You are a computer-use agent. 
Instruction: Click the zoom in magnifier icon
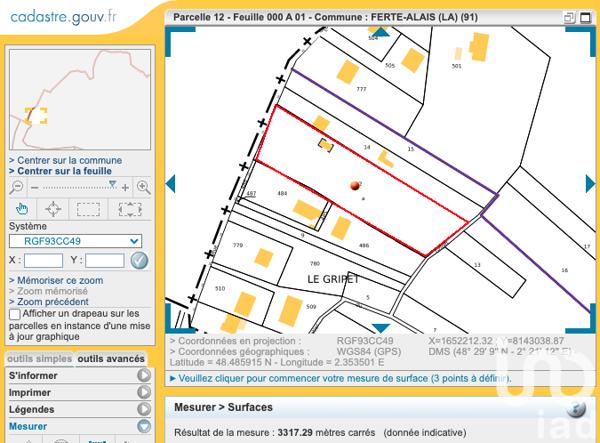click(x=143, y=187)
